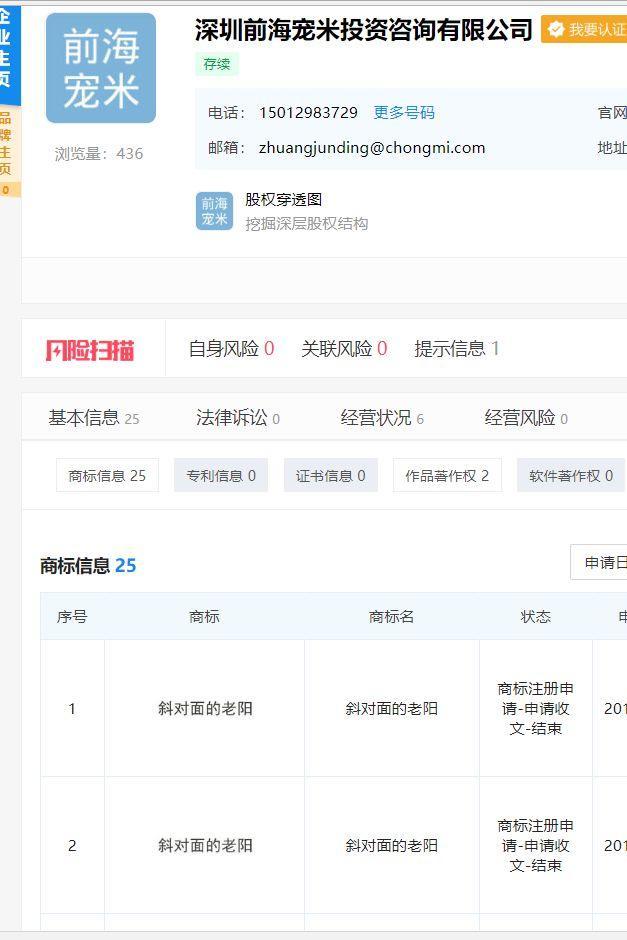
Task: Click email zhuangjunding@chongmi.com
Action: pyautogui.click(x=372, y=147)
